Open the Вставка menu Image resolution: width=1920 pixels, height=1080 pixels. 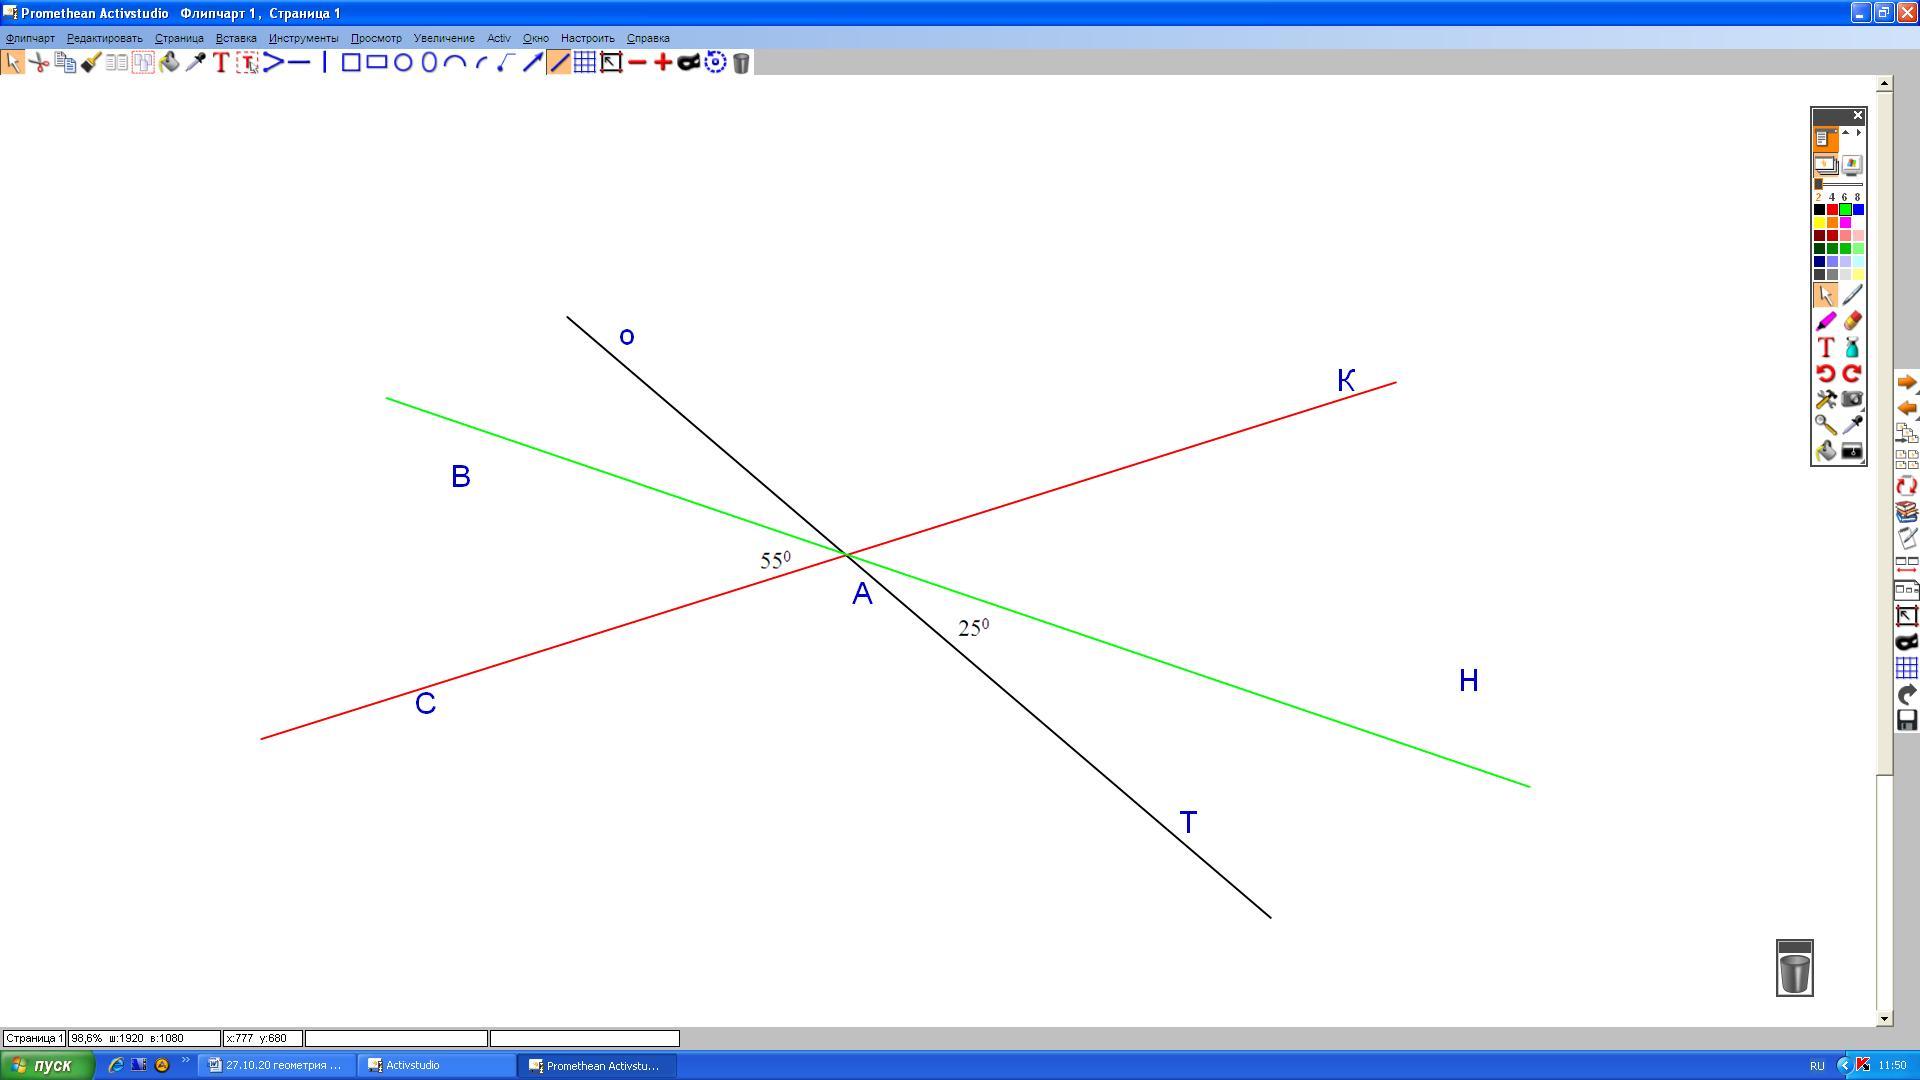236,38
